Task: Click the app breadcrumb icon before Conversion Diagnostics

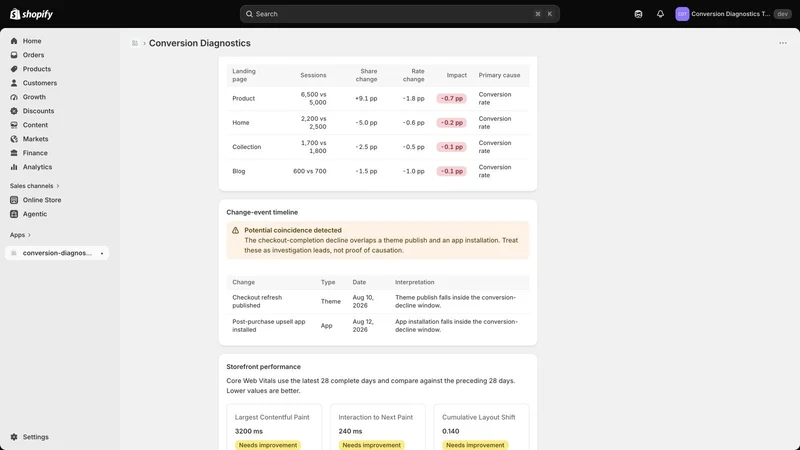Action: [135, 43]
